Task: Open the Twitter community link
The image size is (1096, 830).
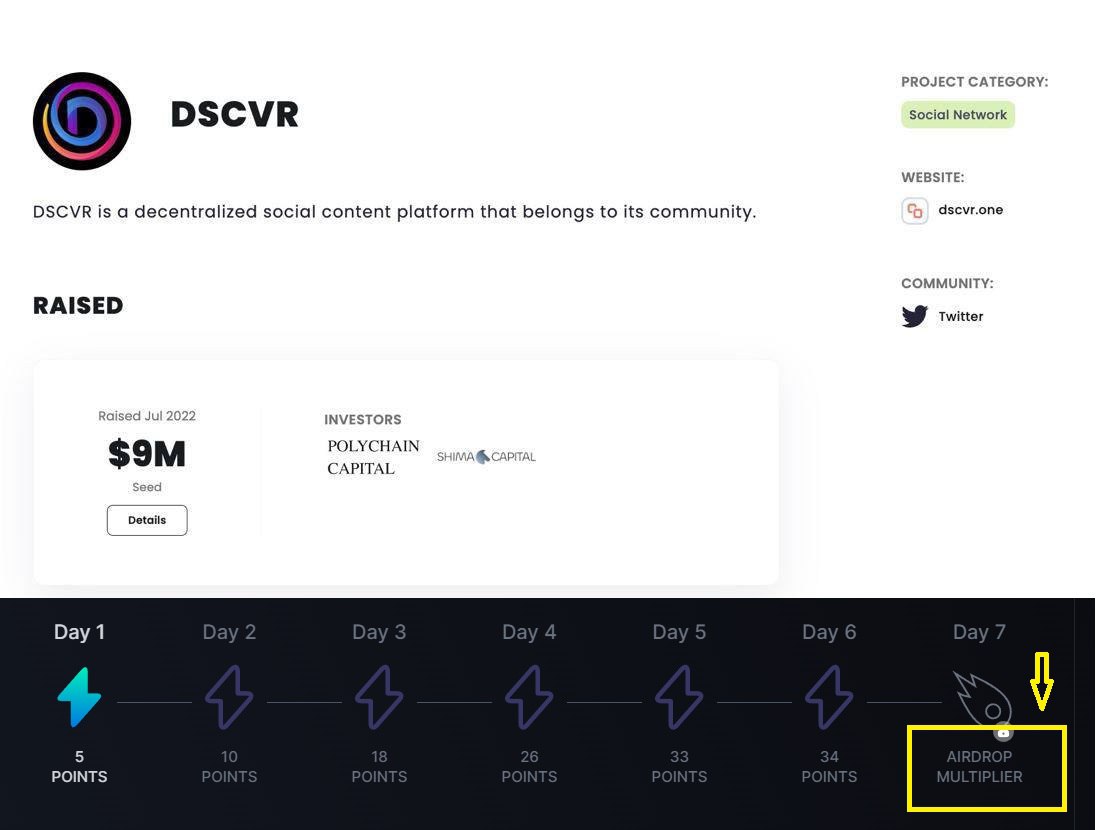Action: coord(960,316)
